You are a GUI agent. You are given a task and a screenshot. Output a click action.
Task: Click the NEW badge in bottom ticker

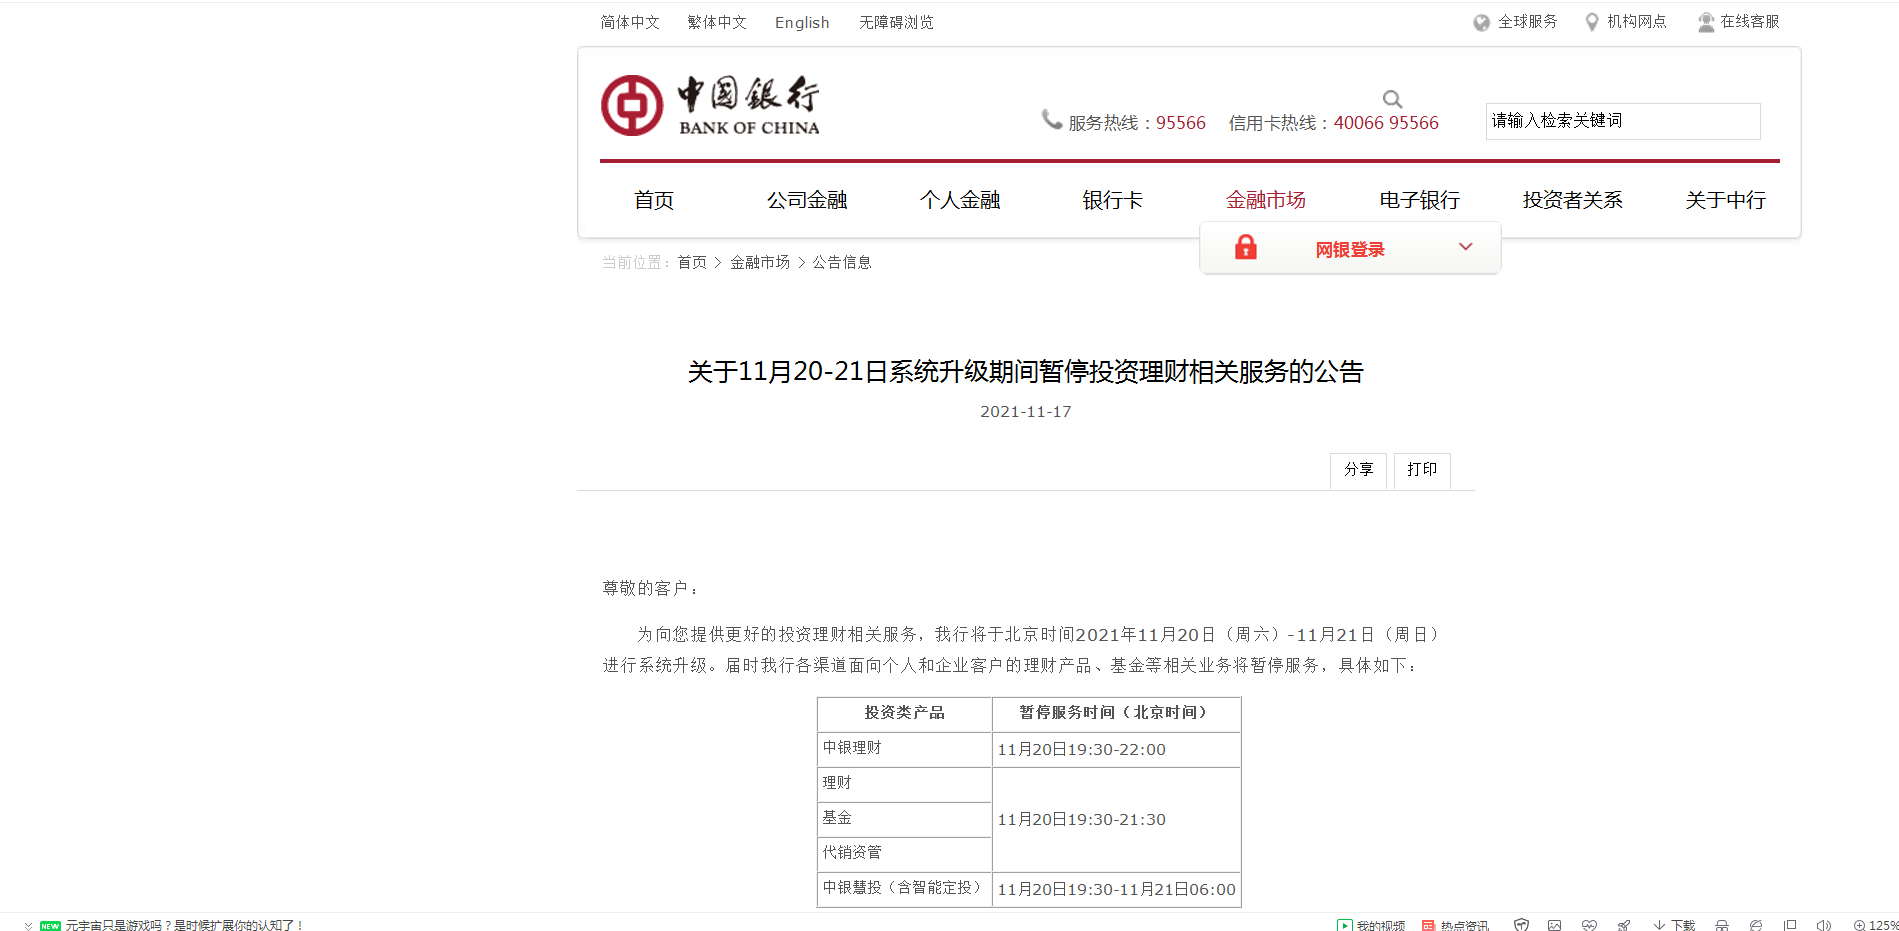[50, 926]
